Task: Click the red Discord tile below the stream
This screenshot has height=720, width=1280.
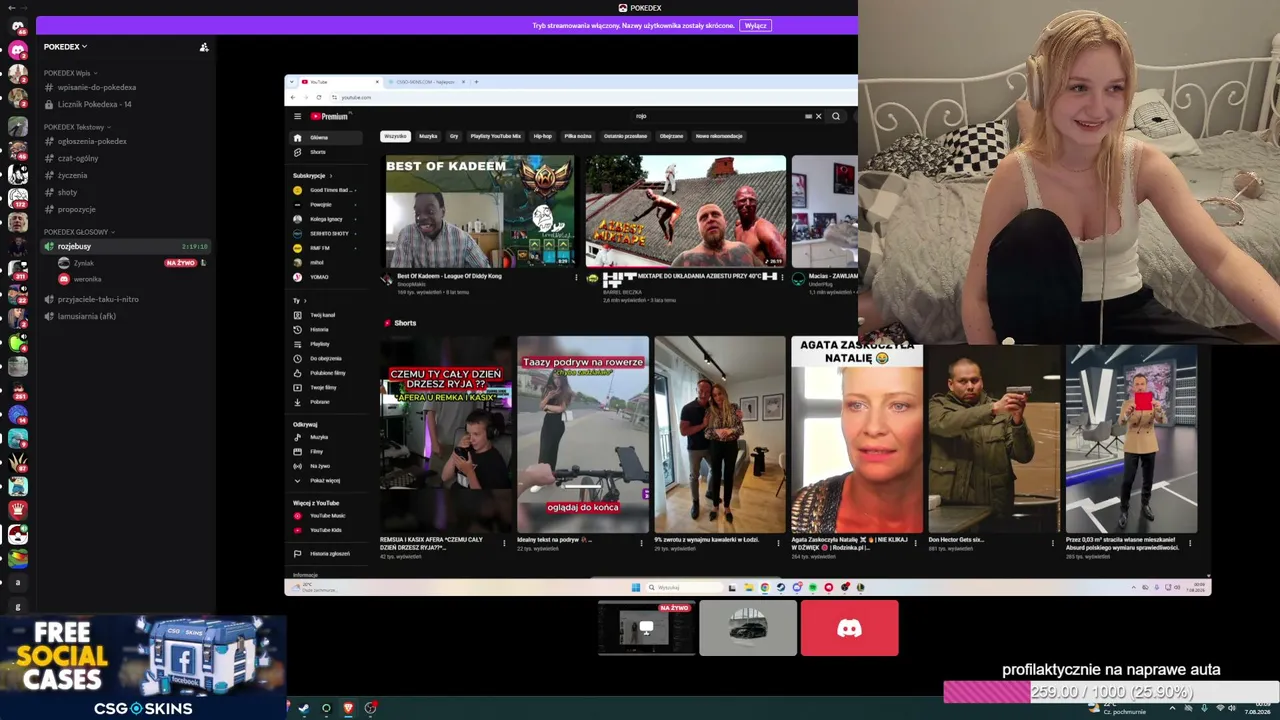Action: pos(849,628)
